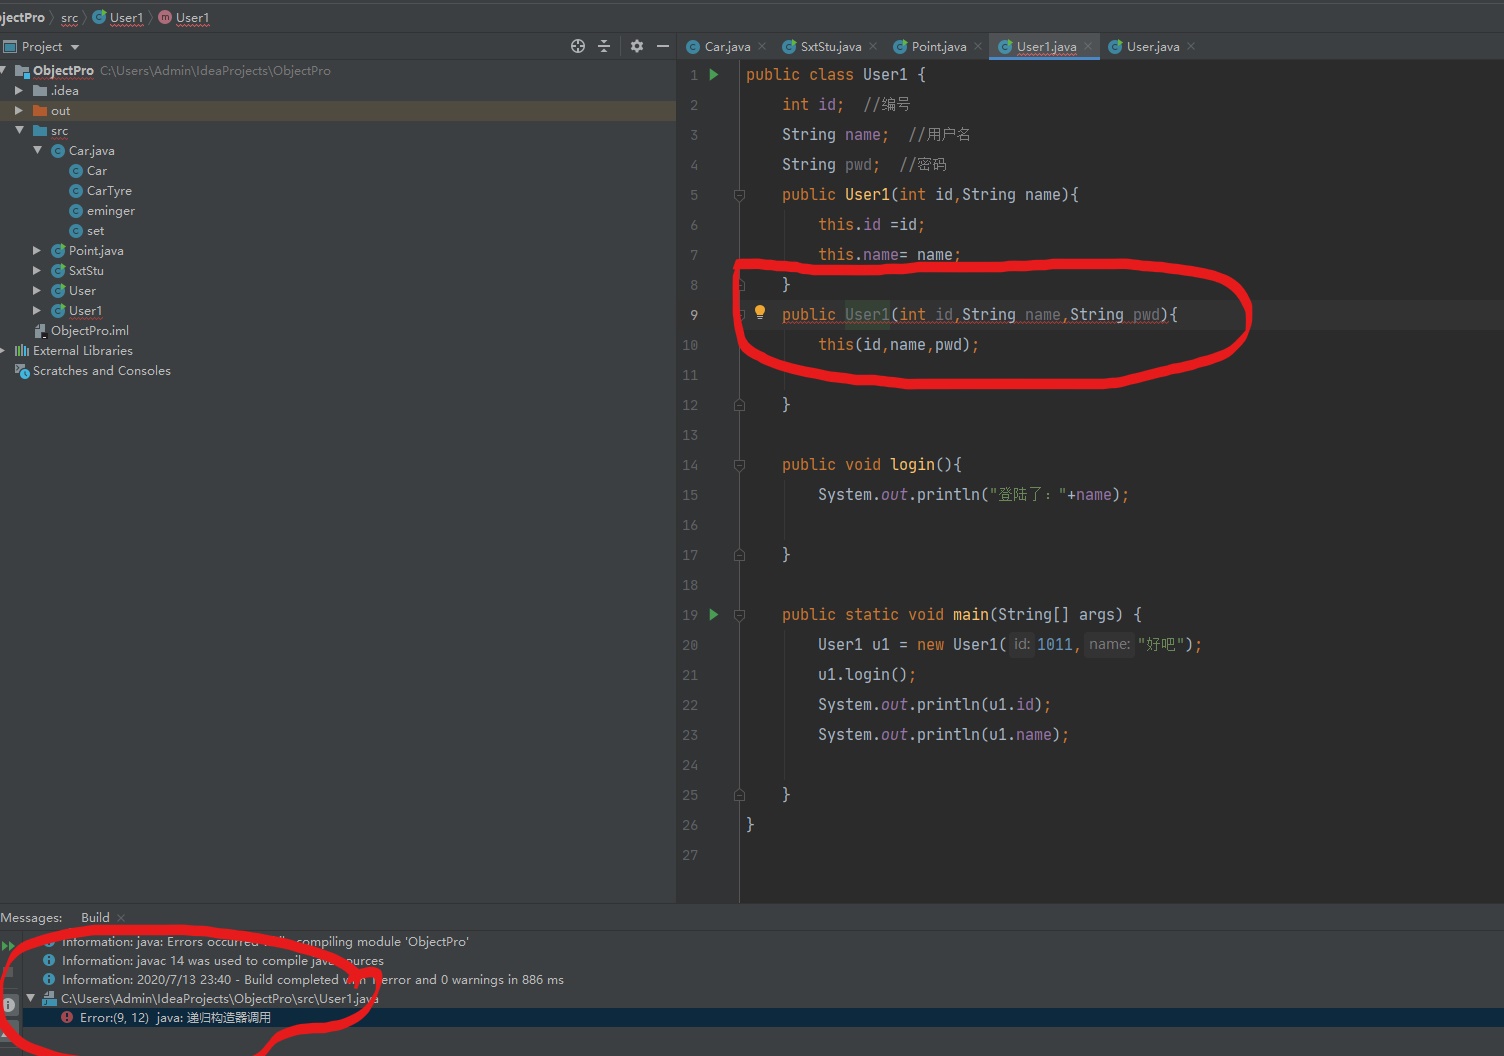
Task: Close the User1.java tab
Action: (x=1088, y=46)
